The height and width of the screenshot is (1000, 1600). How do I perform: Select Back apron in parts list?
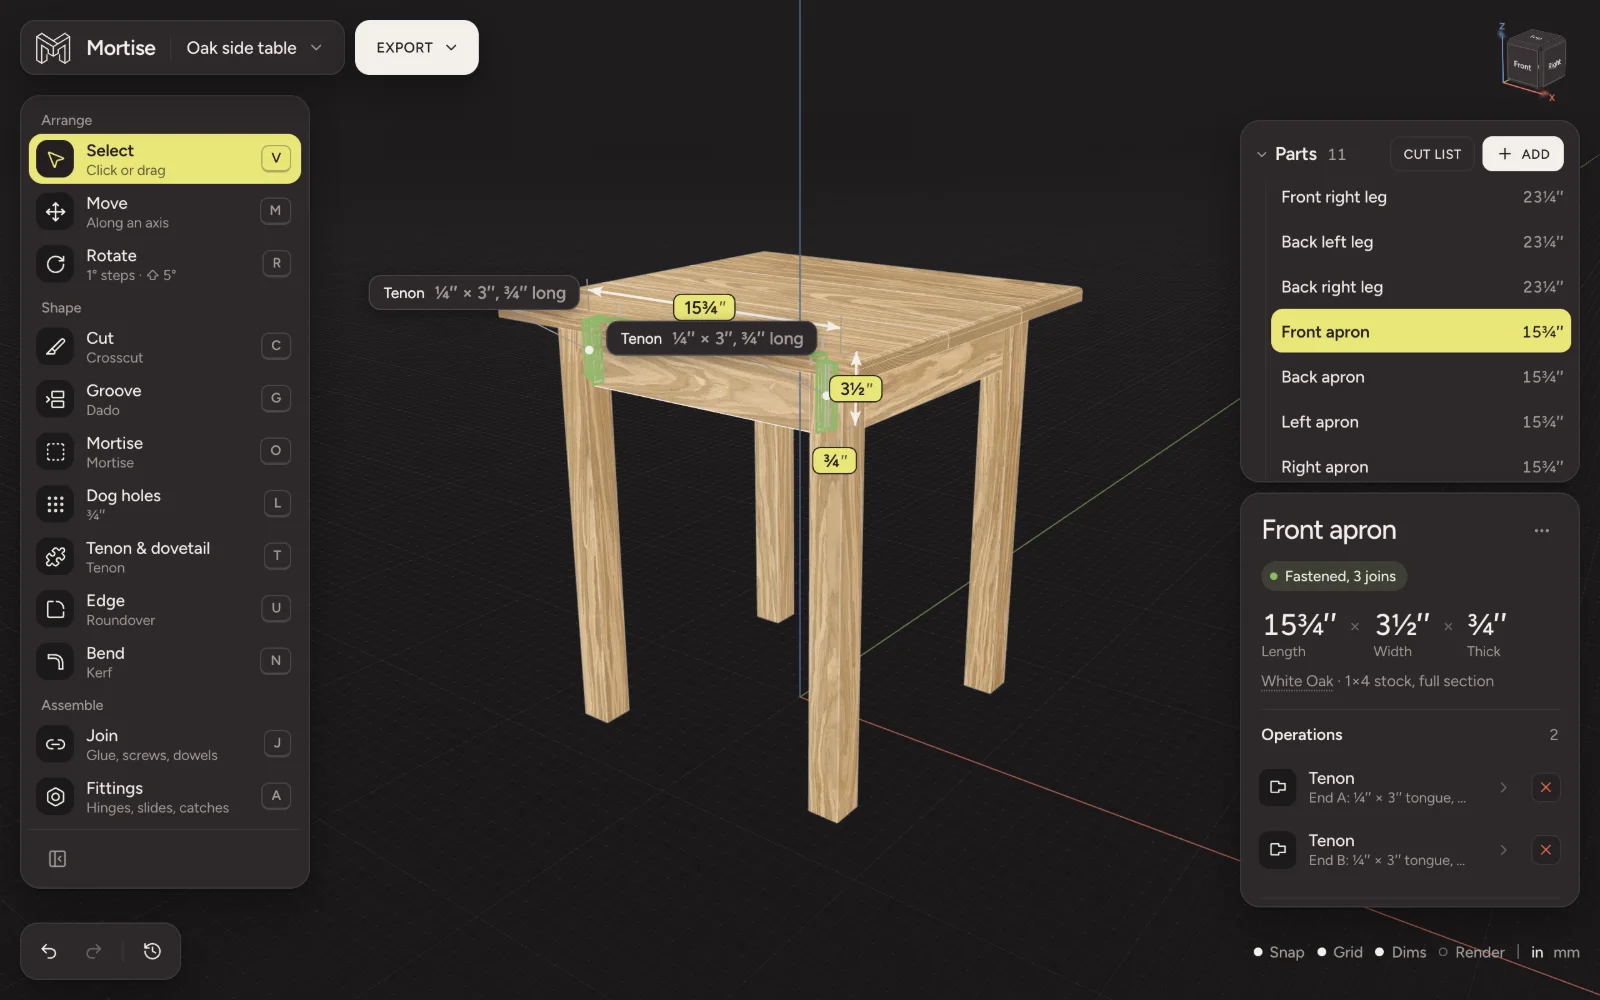(x=1420, y=377)
